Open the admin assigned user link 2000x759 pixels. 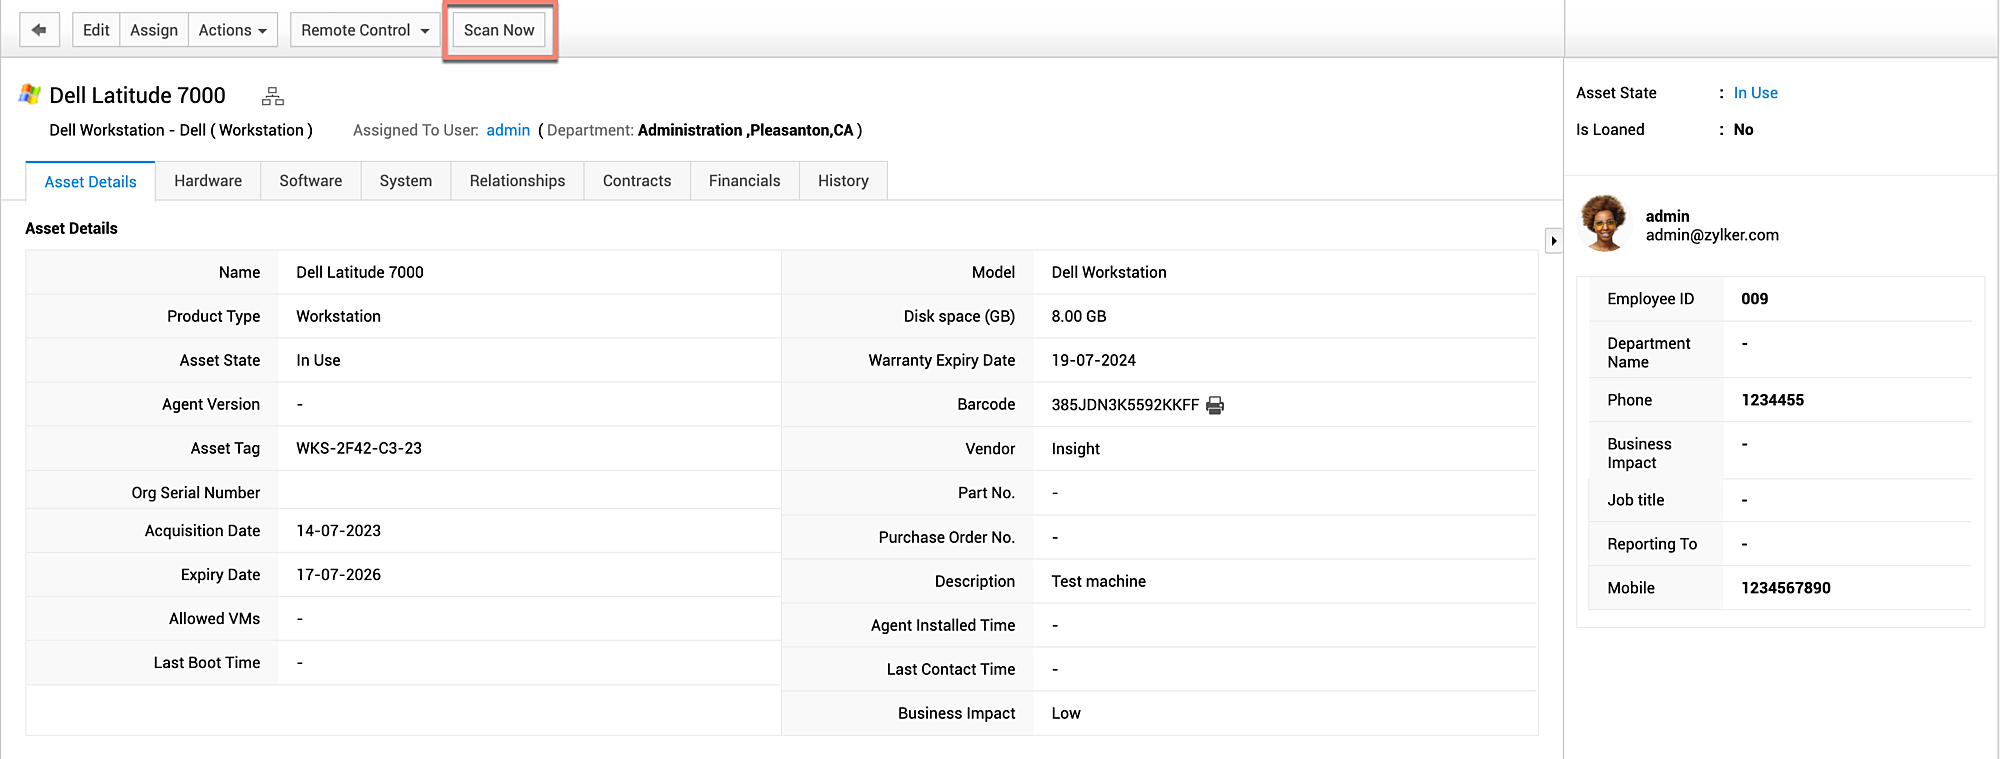tap(508, 130)
